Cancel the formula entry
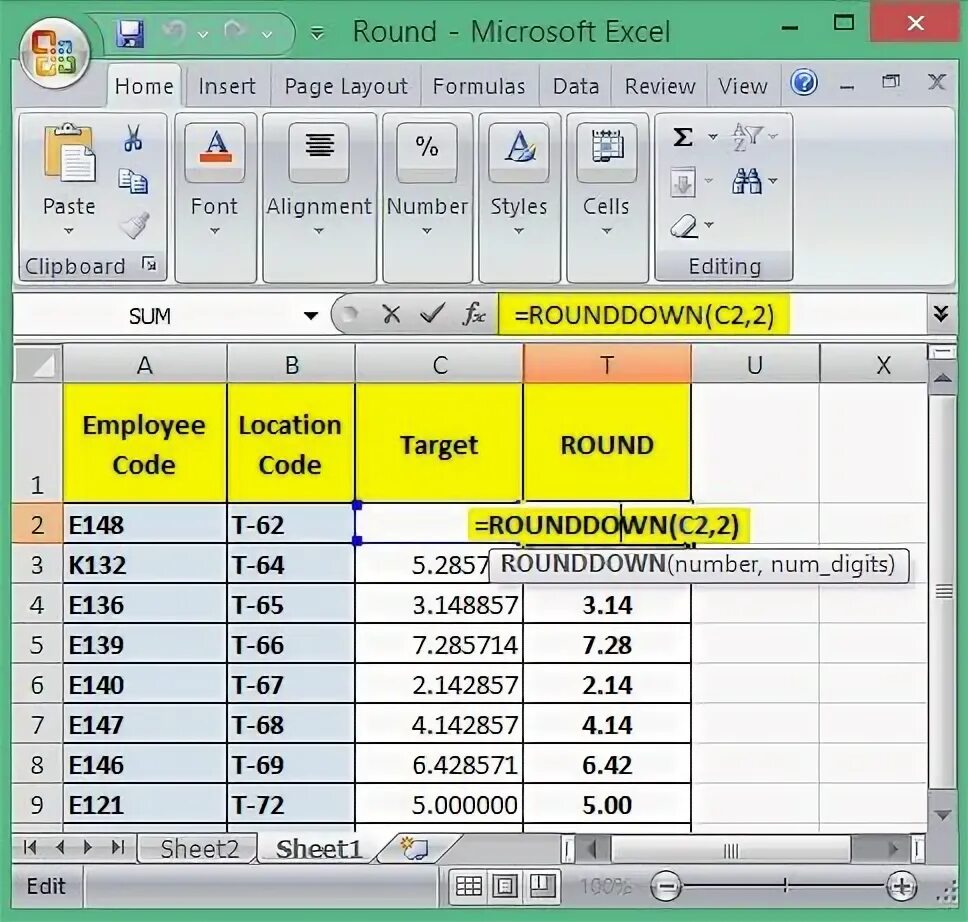Image resolution: width=968 pixels, height=922 pixels. click(x=391, y=315)
